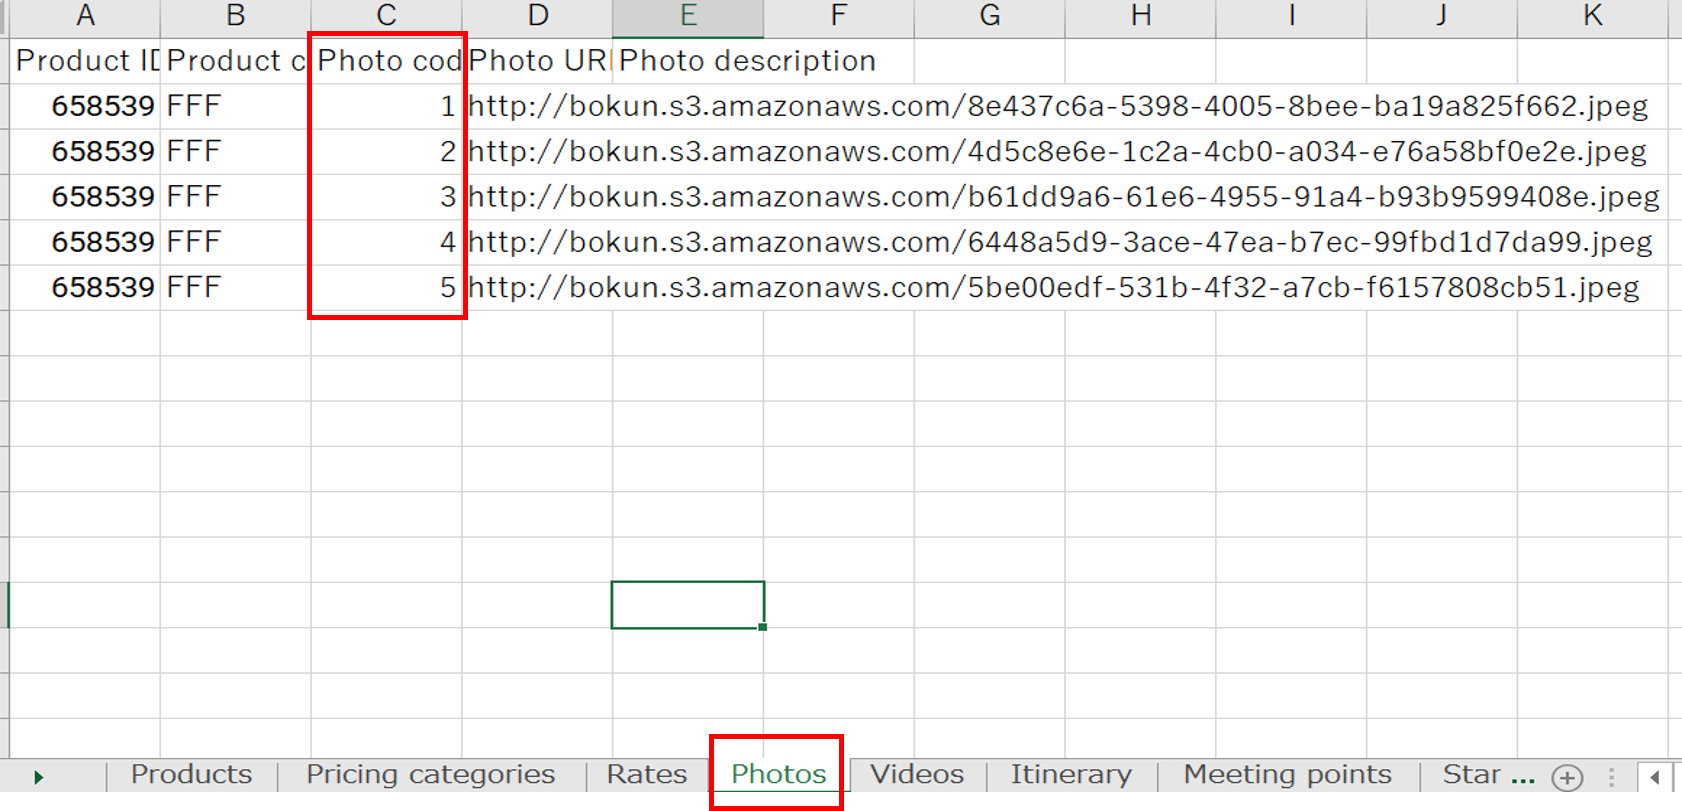Image resolution: width=1682 pixels, height=811 pixels.
Task: Select column C header
Action: [x=386, y=16]
